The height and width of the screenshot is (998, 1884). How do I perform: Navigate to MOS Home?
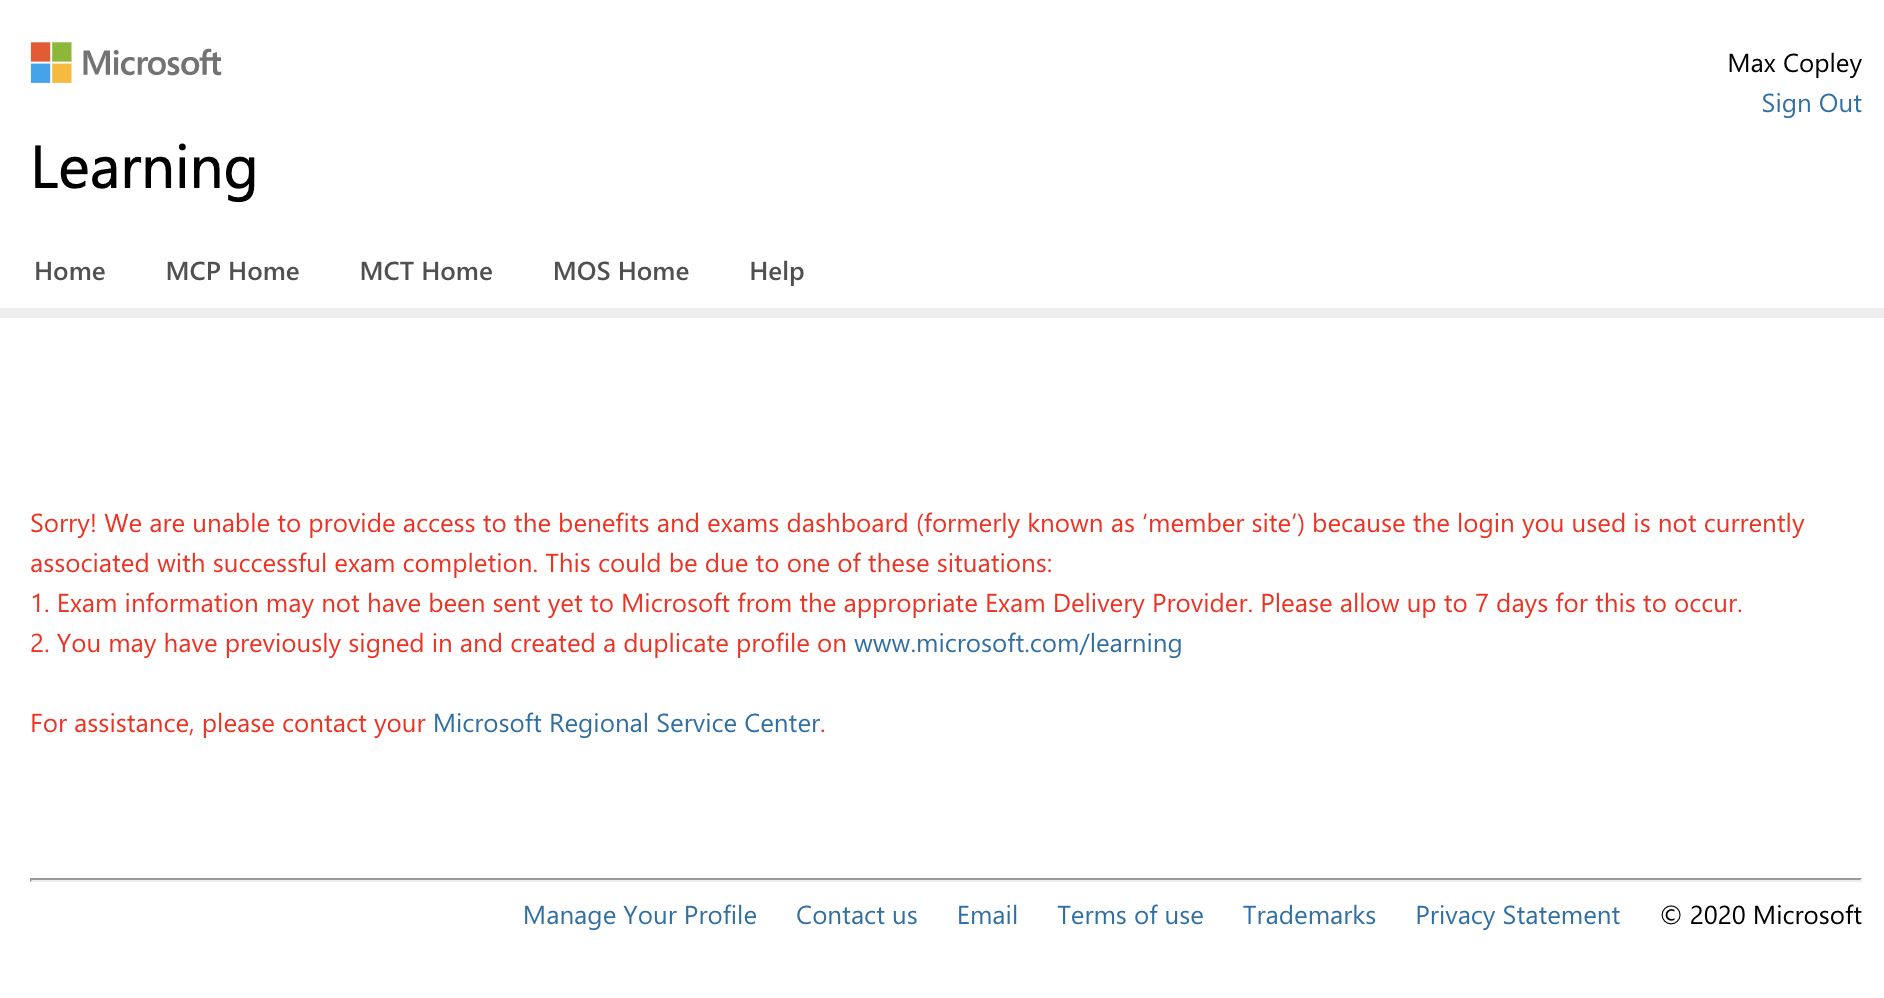pos(621,271)
